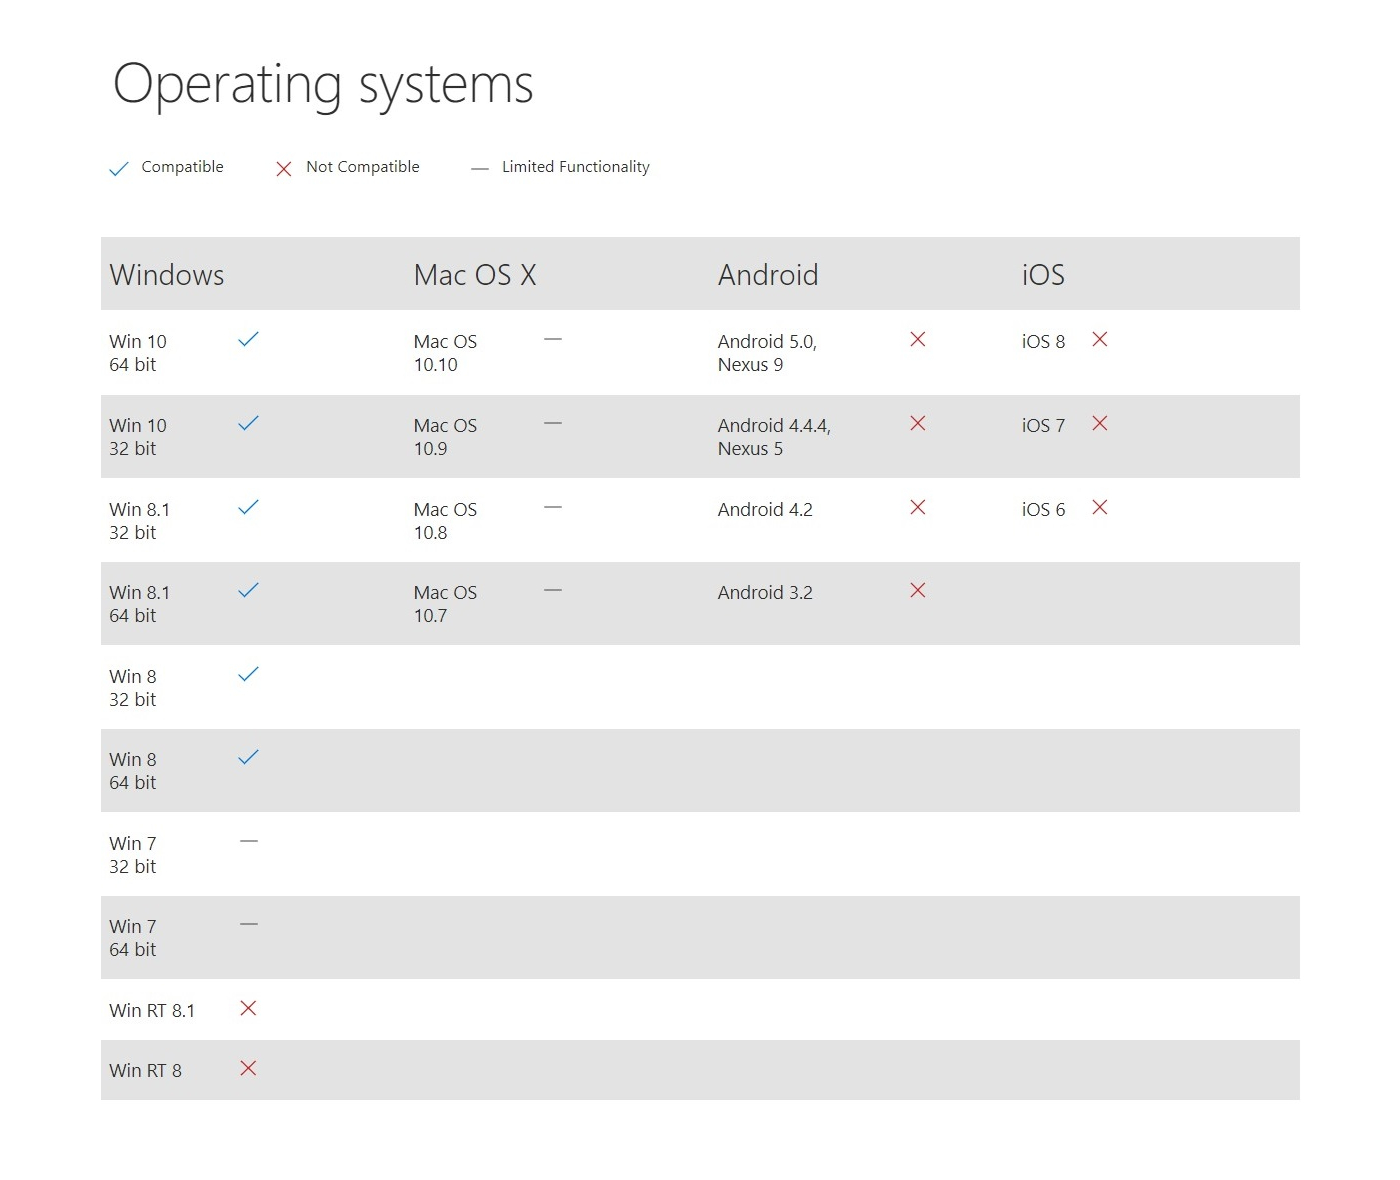Viewport: 1400px width, 1180px height.
Task: Click the Win 7 32 bit label
Action: (133, 855)
